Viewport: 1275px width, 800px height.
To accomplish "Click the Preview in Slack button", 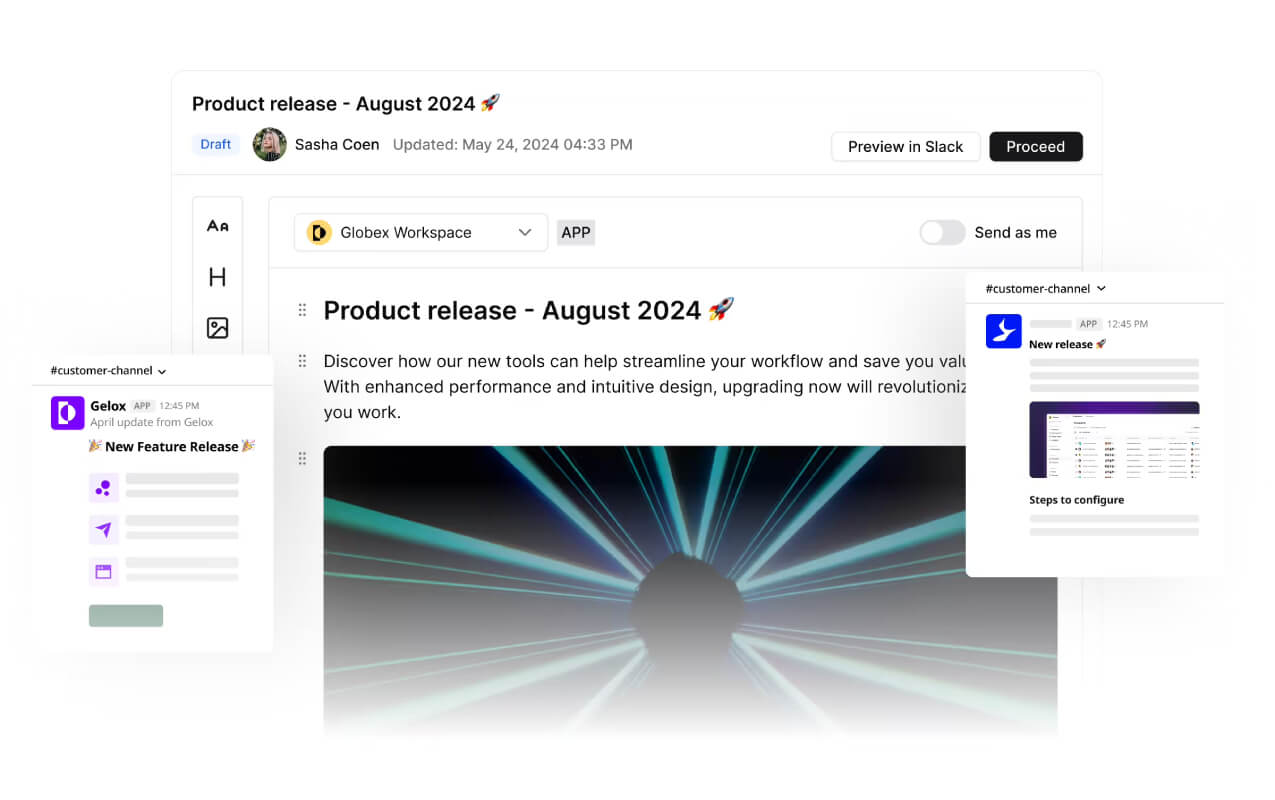I will tap(905, 146).
